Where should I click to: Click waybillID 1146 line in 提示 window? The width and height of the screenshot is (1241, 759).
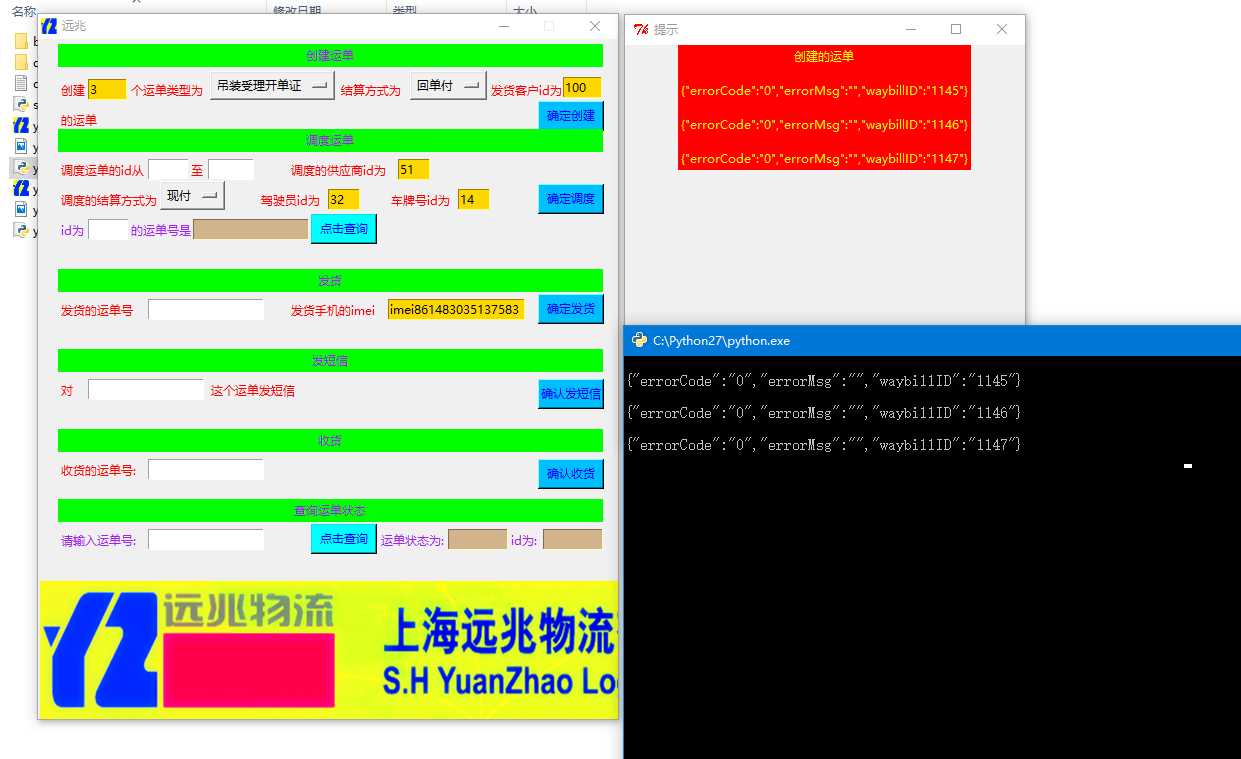824,125
